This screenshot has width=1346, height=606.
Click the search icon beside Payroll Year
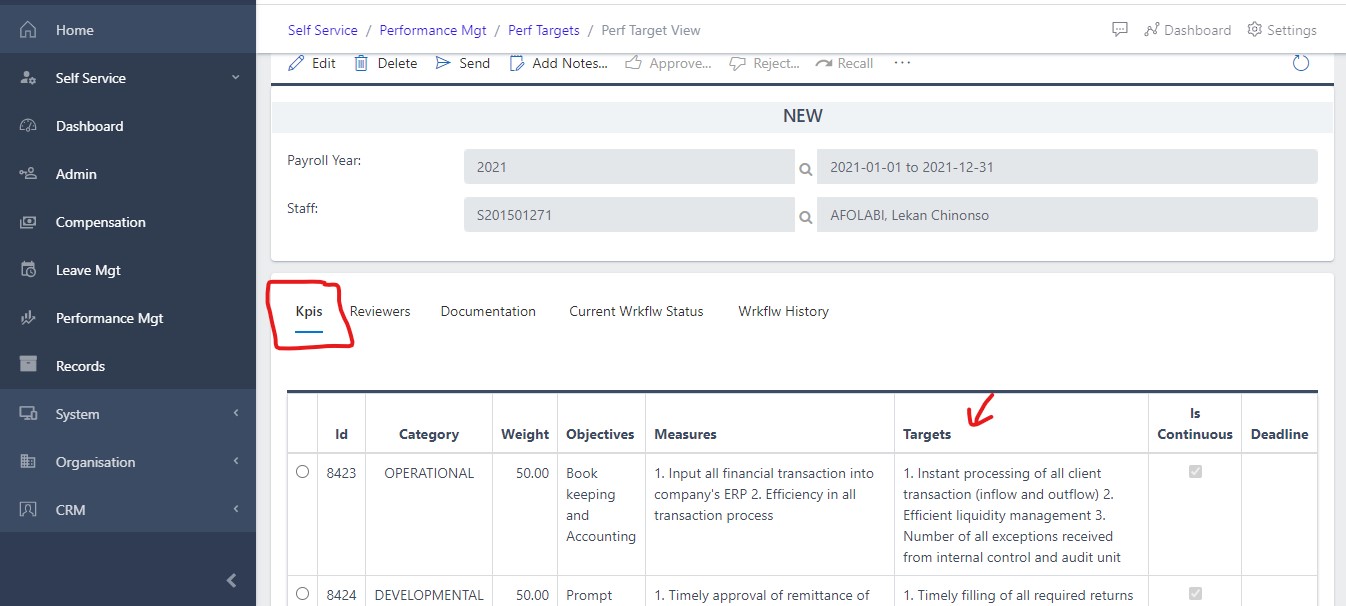tap(805, 169)
